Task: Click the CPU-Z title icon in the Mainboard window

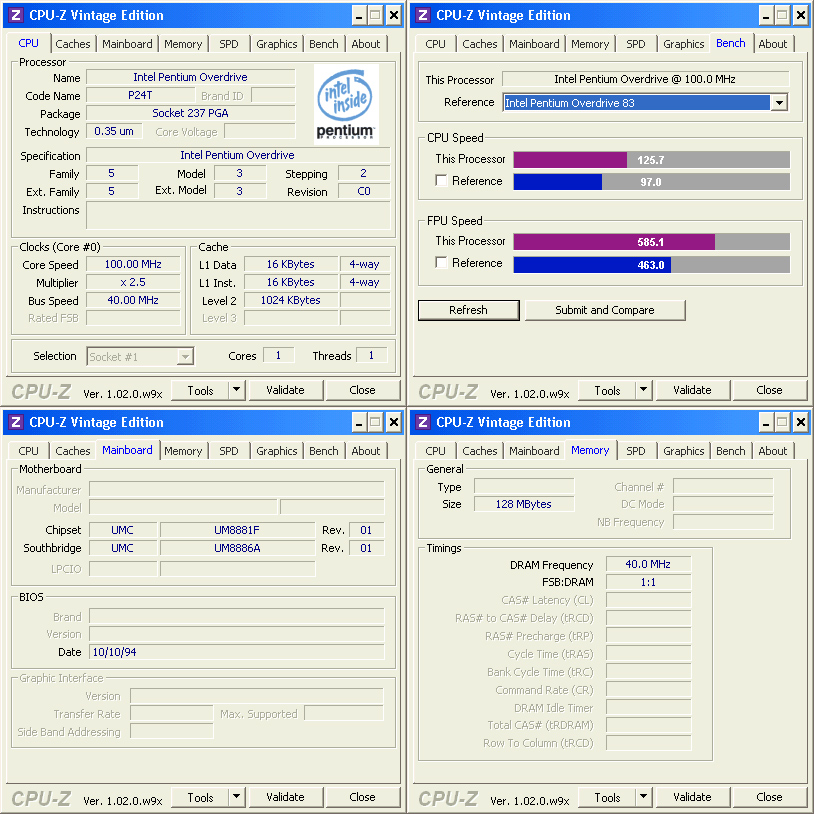Action: [x=15, y=422]
